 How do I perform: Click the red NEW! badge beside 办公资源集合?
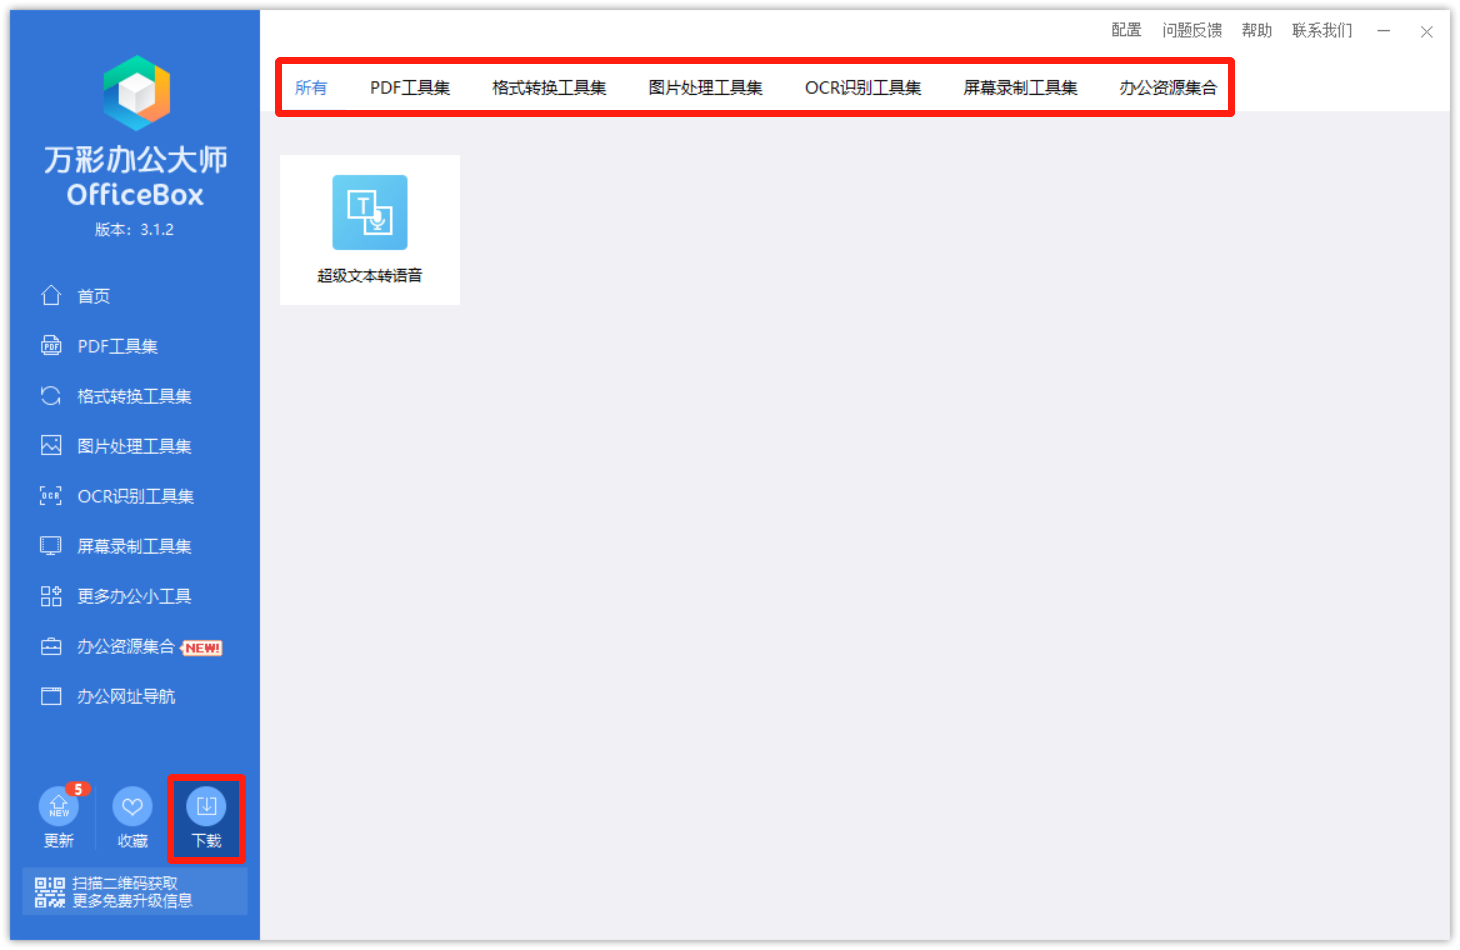(202, 648)
